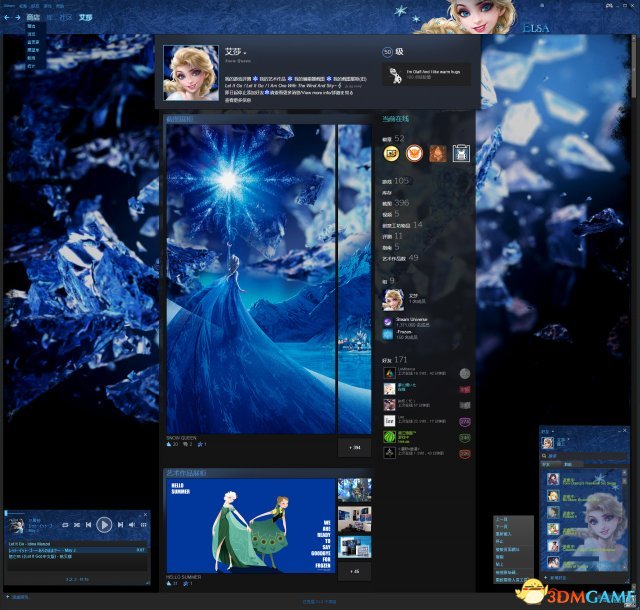The image size is (640, 610).
Task: Click the volume speaker icon in music player
Action: coord(132,525)
